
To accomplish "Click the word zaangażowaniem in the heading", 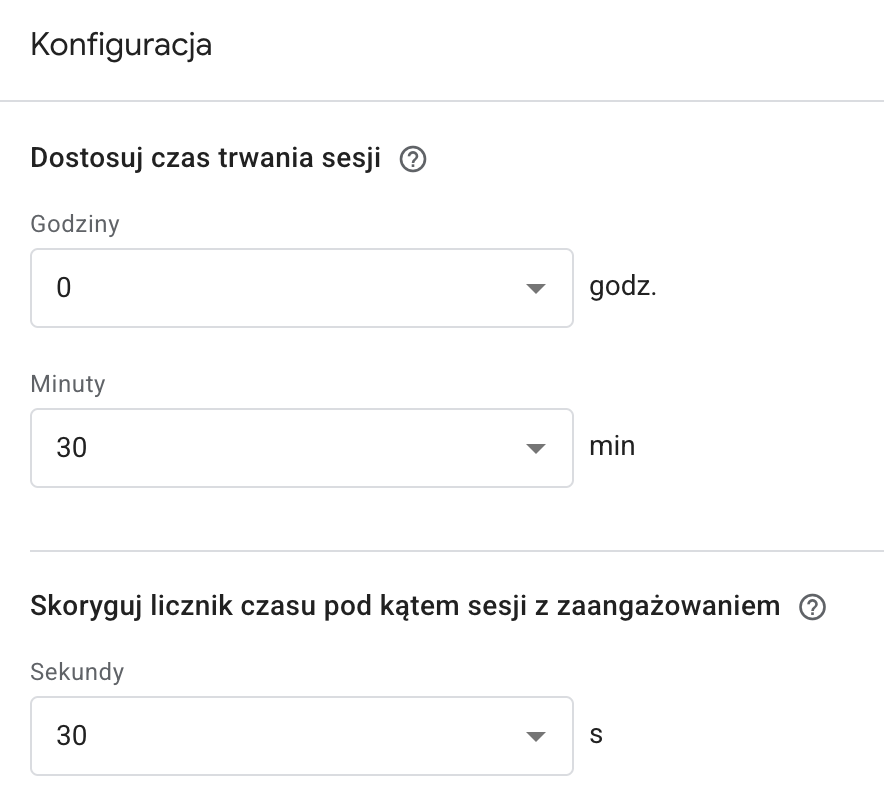I will click(x=669, y=606).
